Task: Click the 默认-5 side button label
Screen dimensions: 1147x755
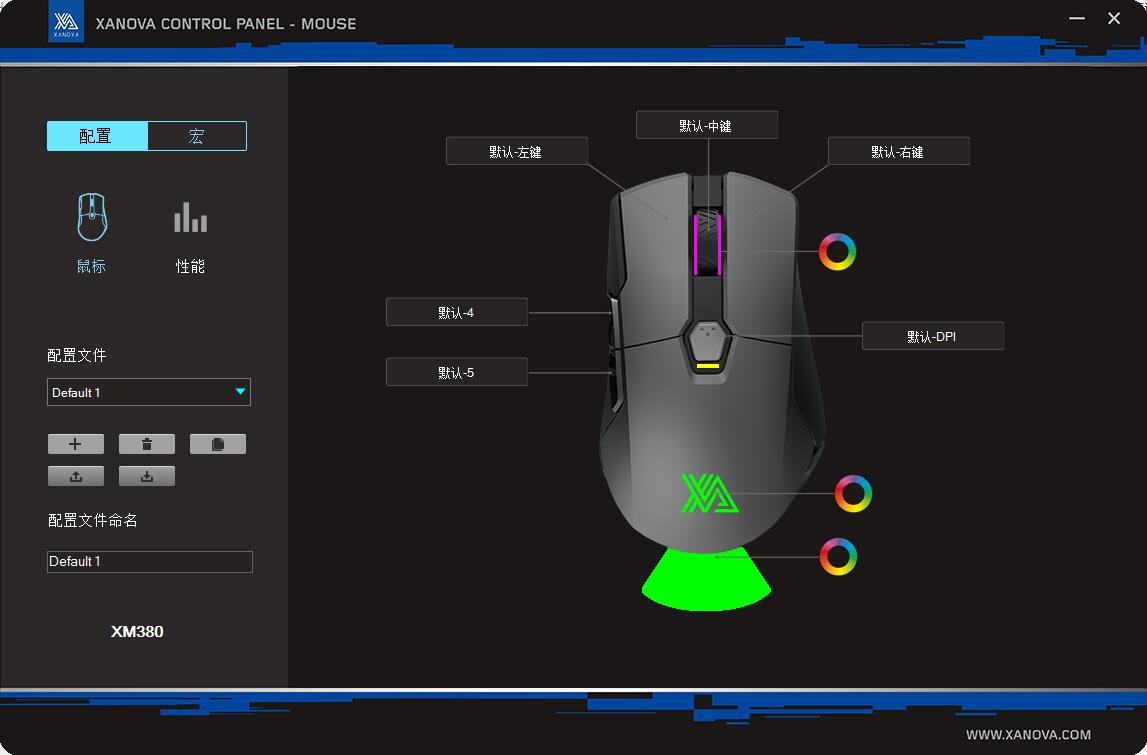Action: (x=456, y=372)
